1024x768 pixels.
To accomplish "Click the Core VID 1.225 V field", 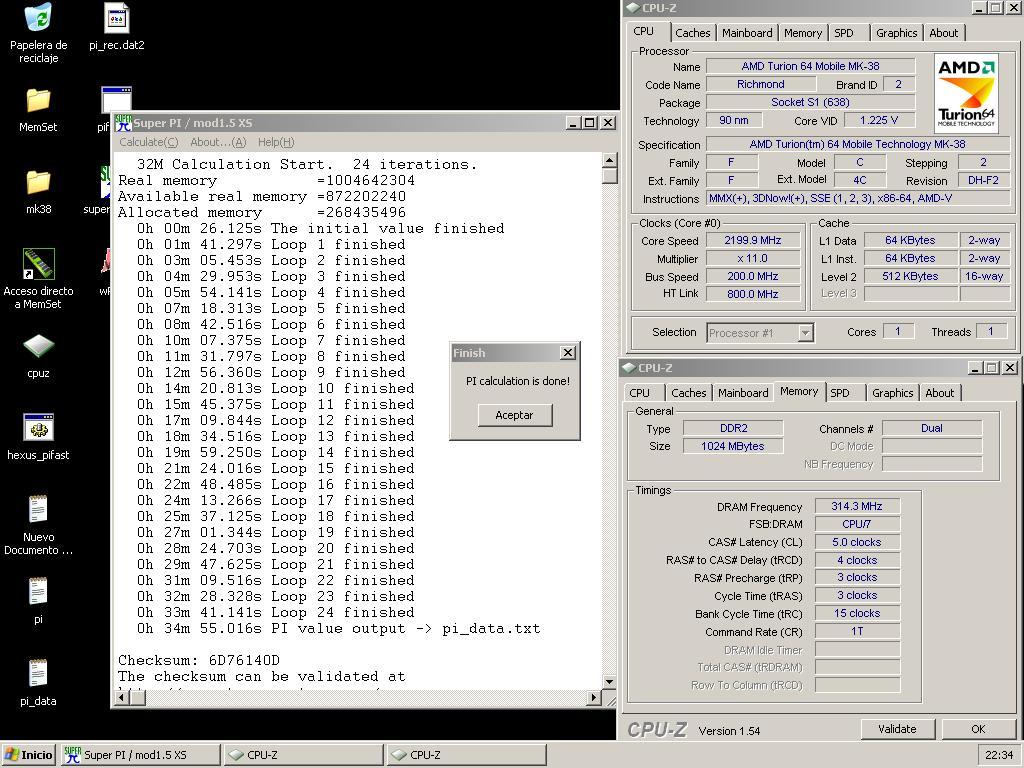I will [x=879, y=120].
